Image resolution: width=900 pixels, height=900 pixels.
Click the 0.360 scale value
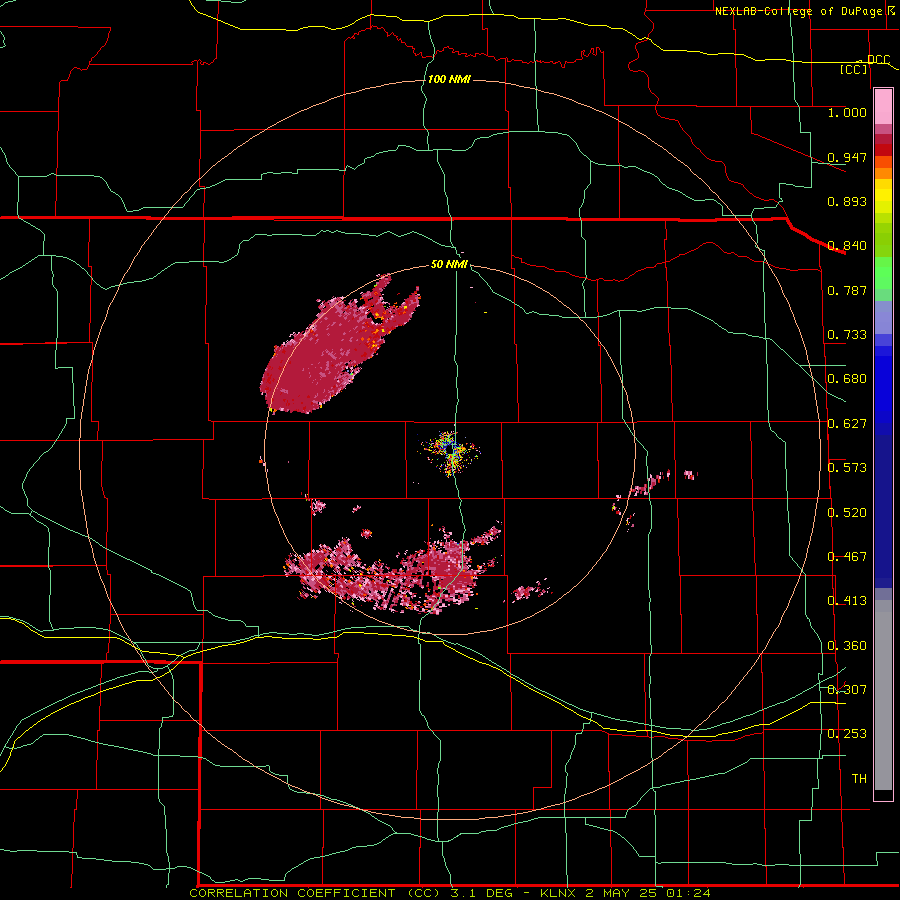click(x=847, y=645)
